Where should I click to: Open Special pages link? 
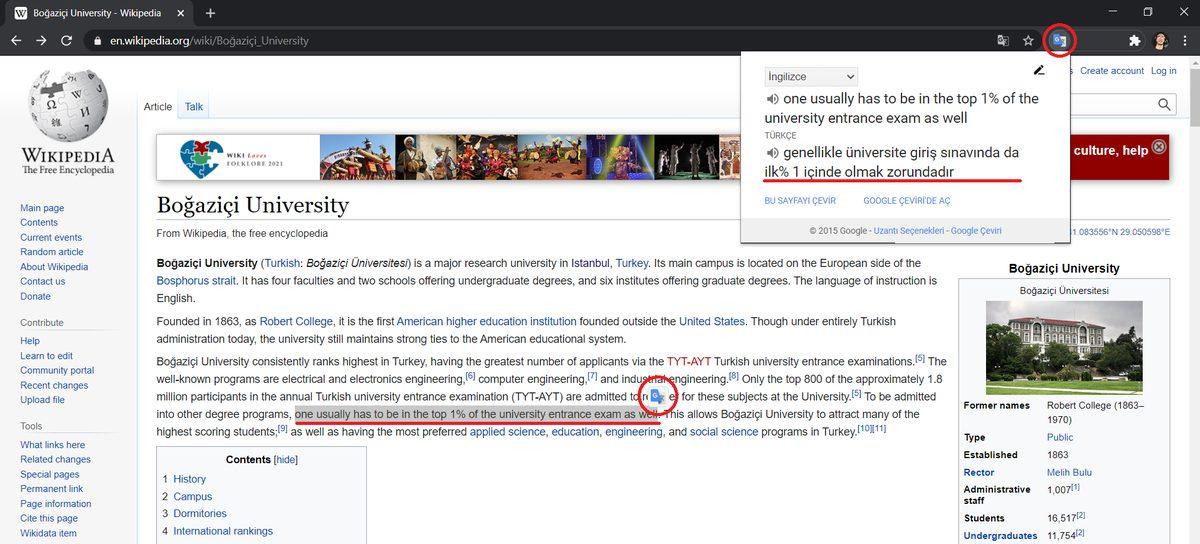point(50,475)
